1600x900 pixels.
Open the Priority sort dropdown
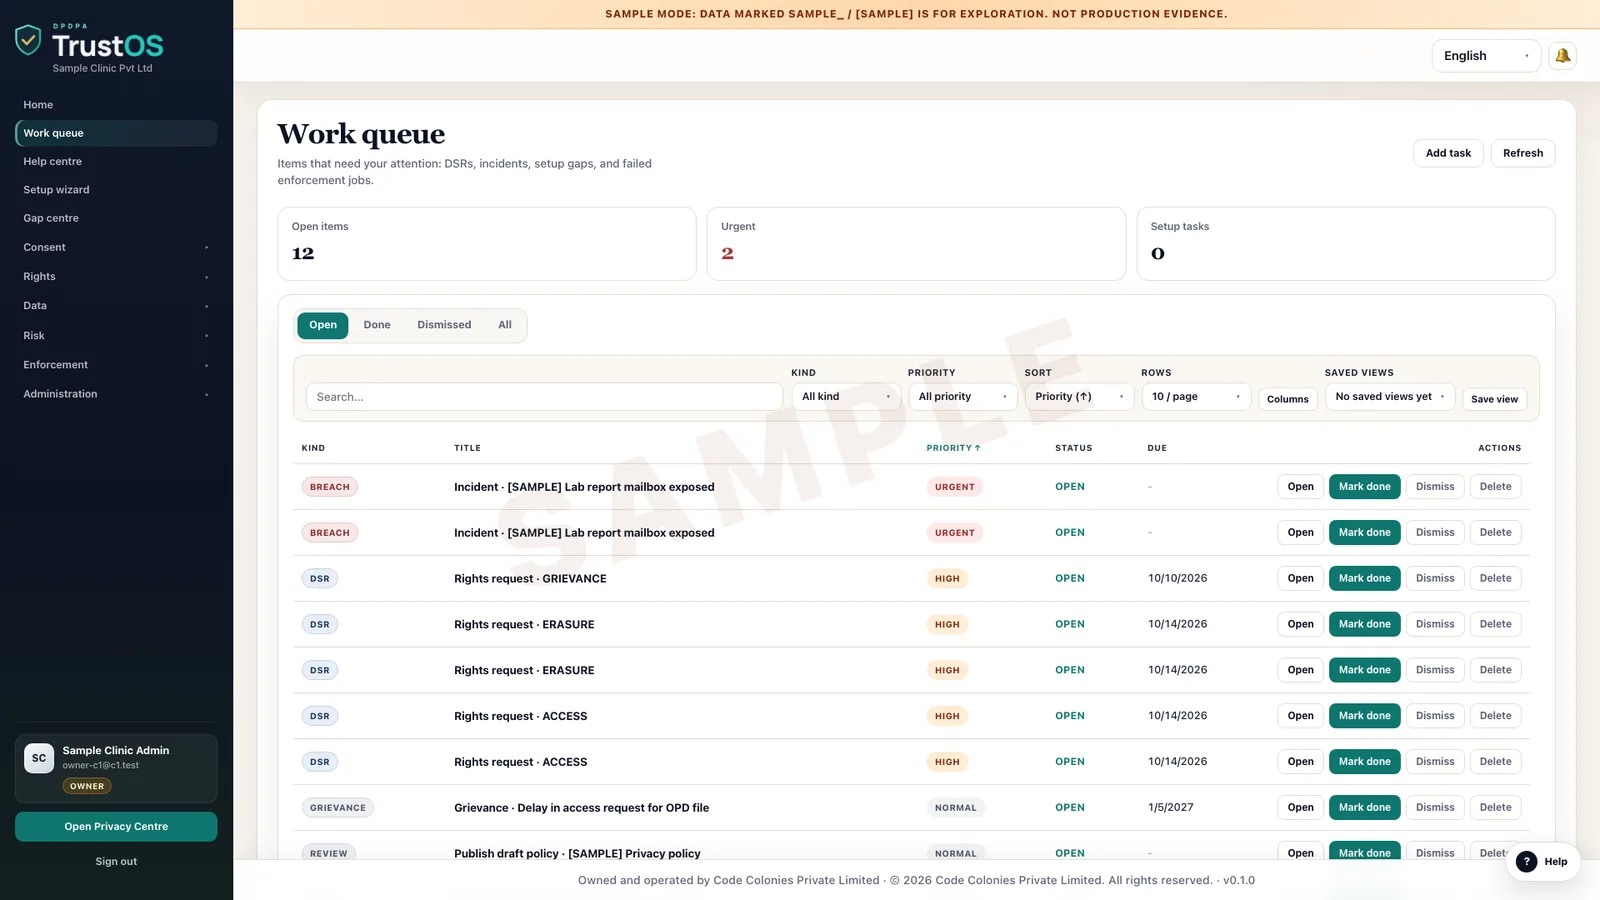coord(1079,397)
